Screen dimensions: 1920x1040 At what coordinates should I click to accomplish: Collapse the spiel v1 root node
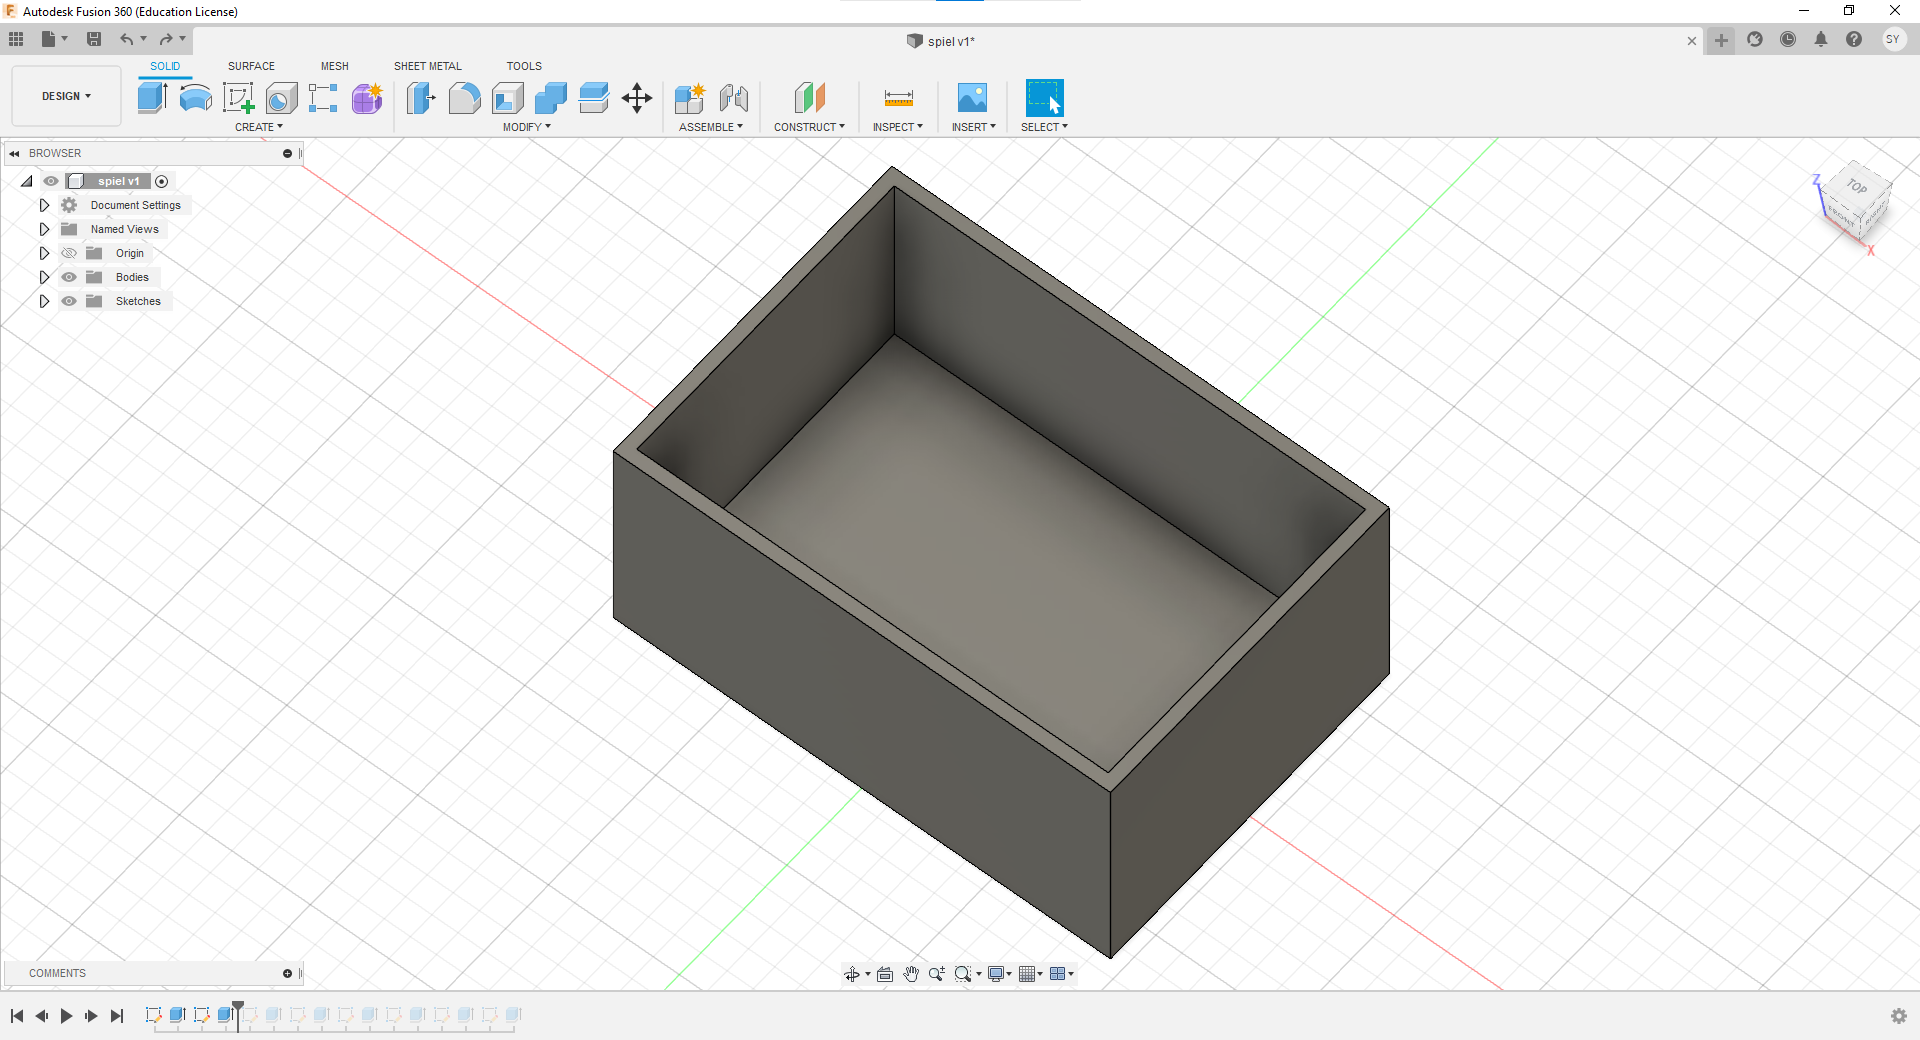27,181
